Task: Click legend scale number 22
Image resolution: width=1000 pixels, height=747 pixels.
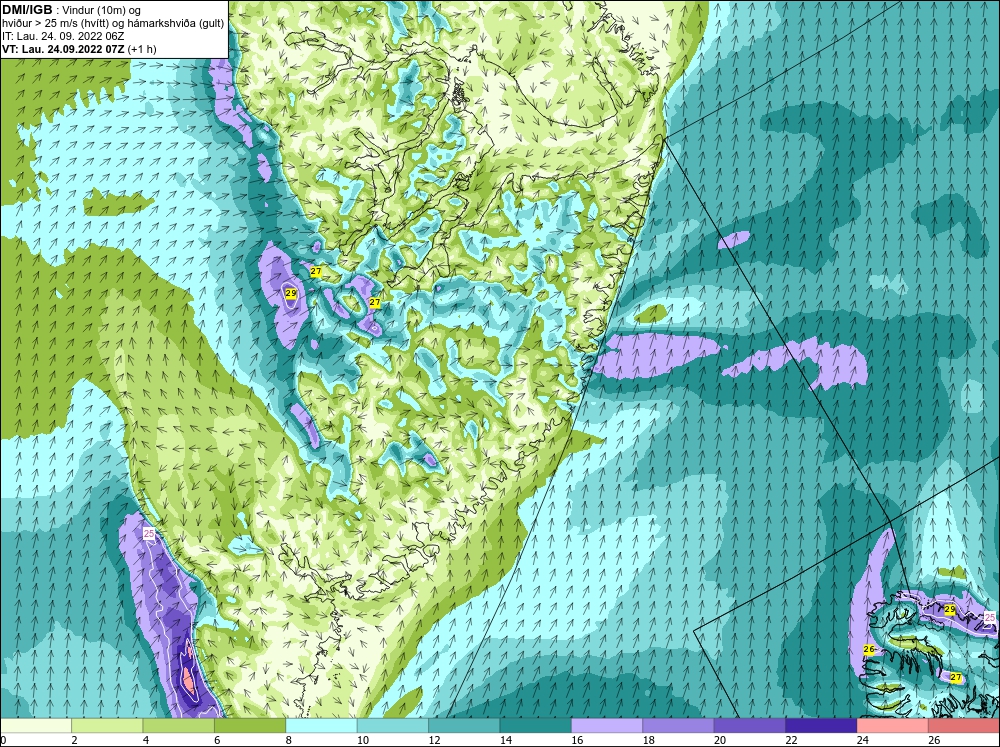Action: coord(791,740)
